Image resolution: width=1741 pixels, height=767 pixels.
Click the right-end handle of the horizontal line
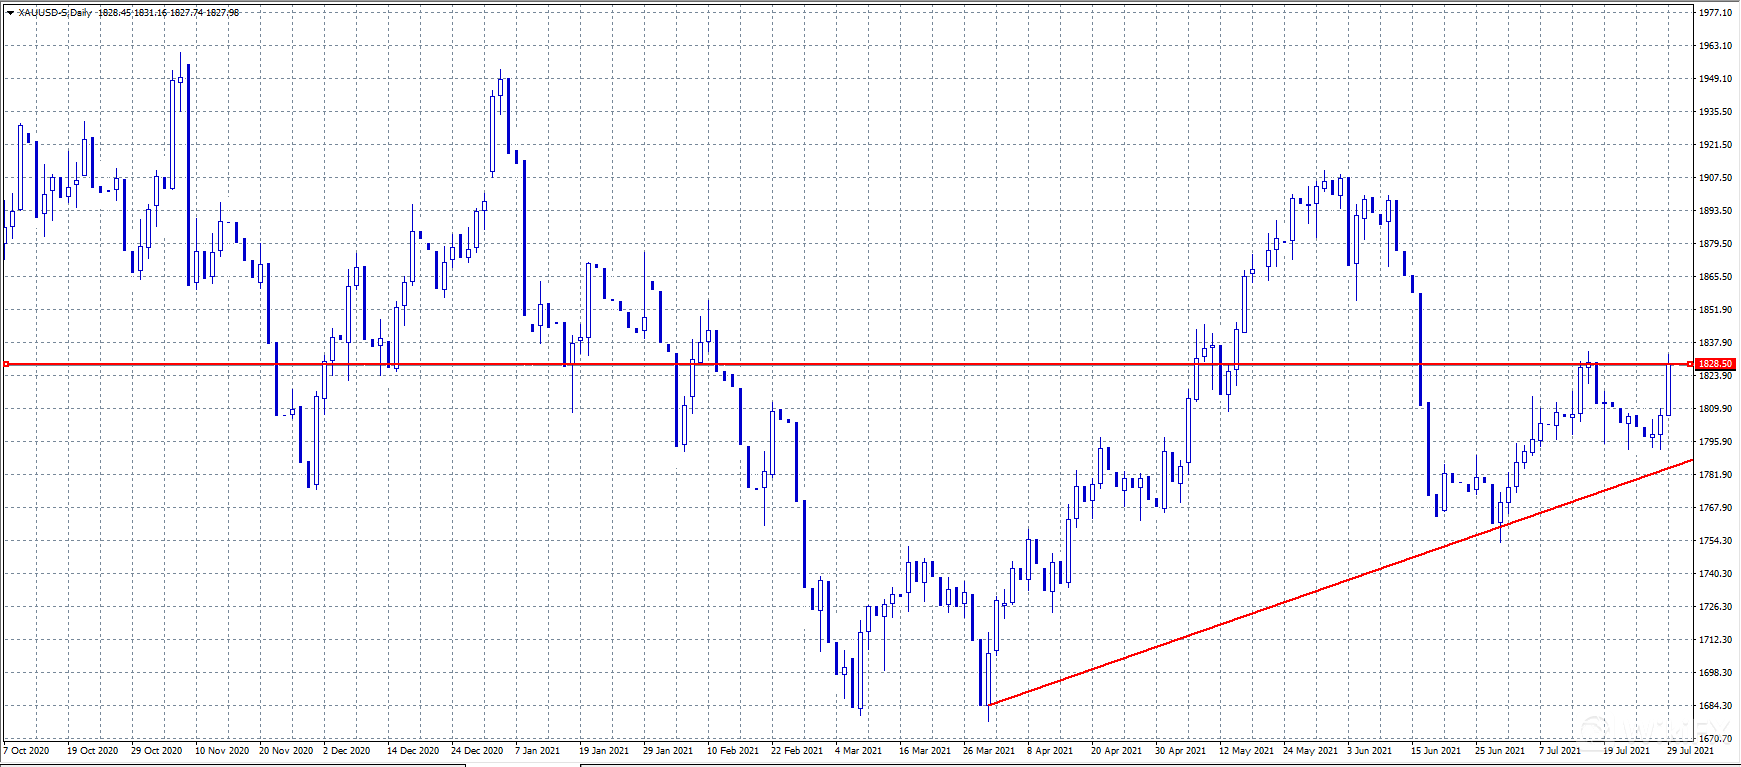(x=1691, y=364)
